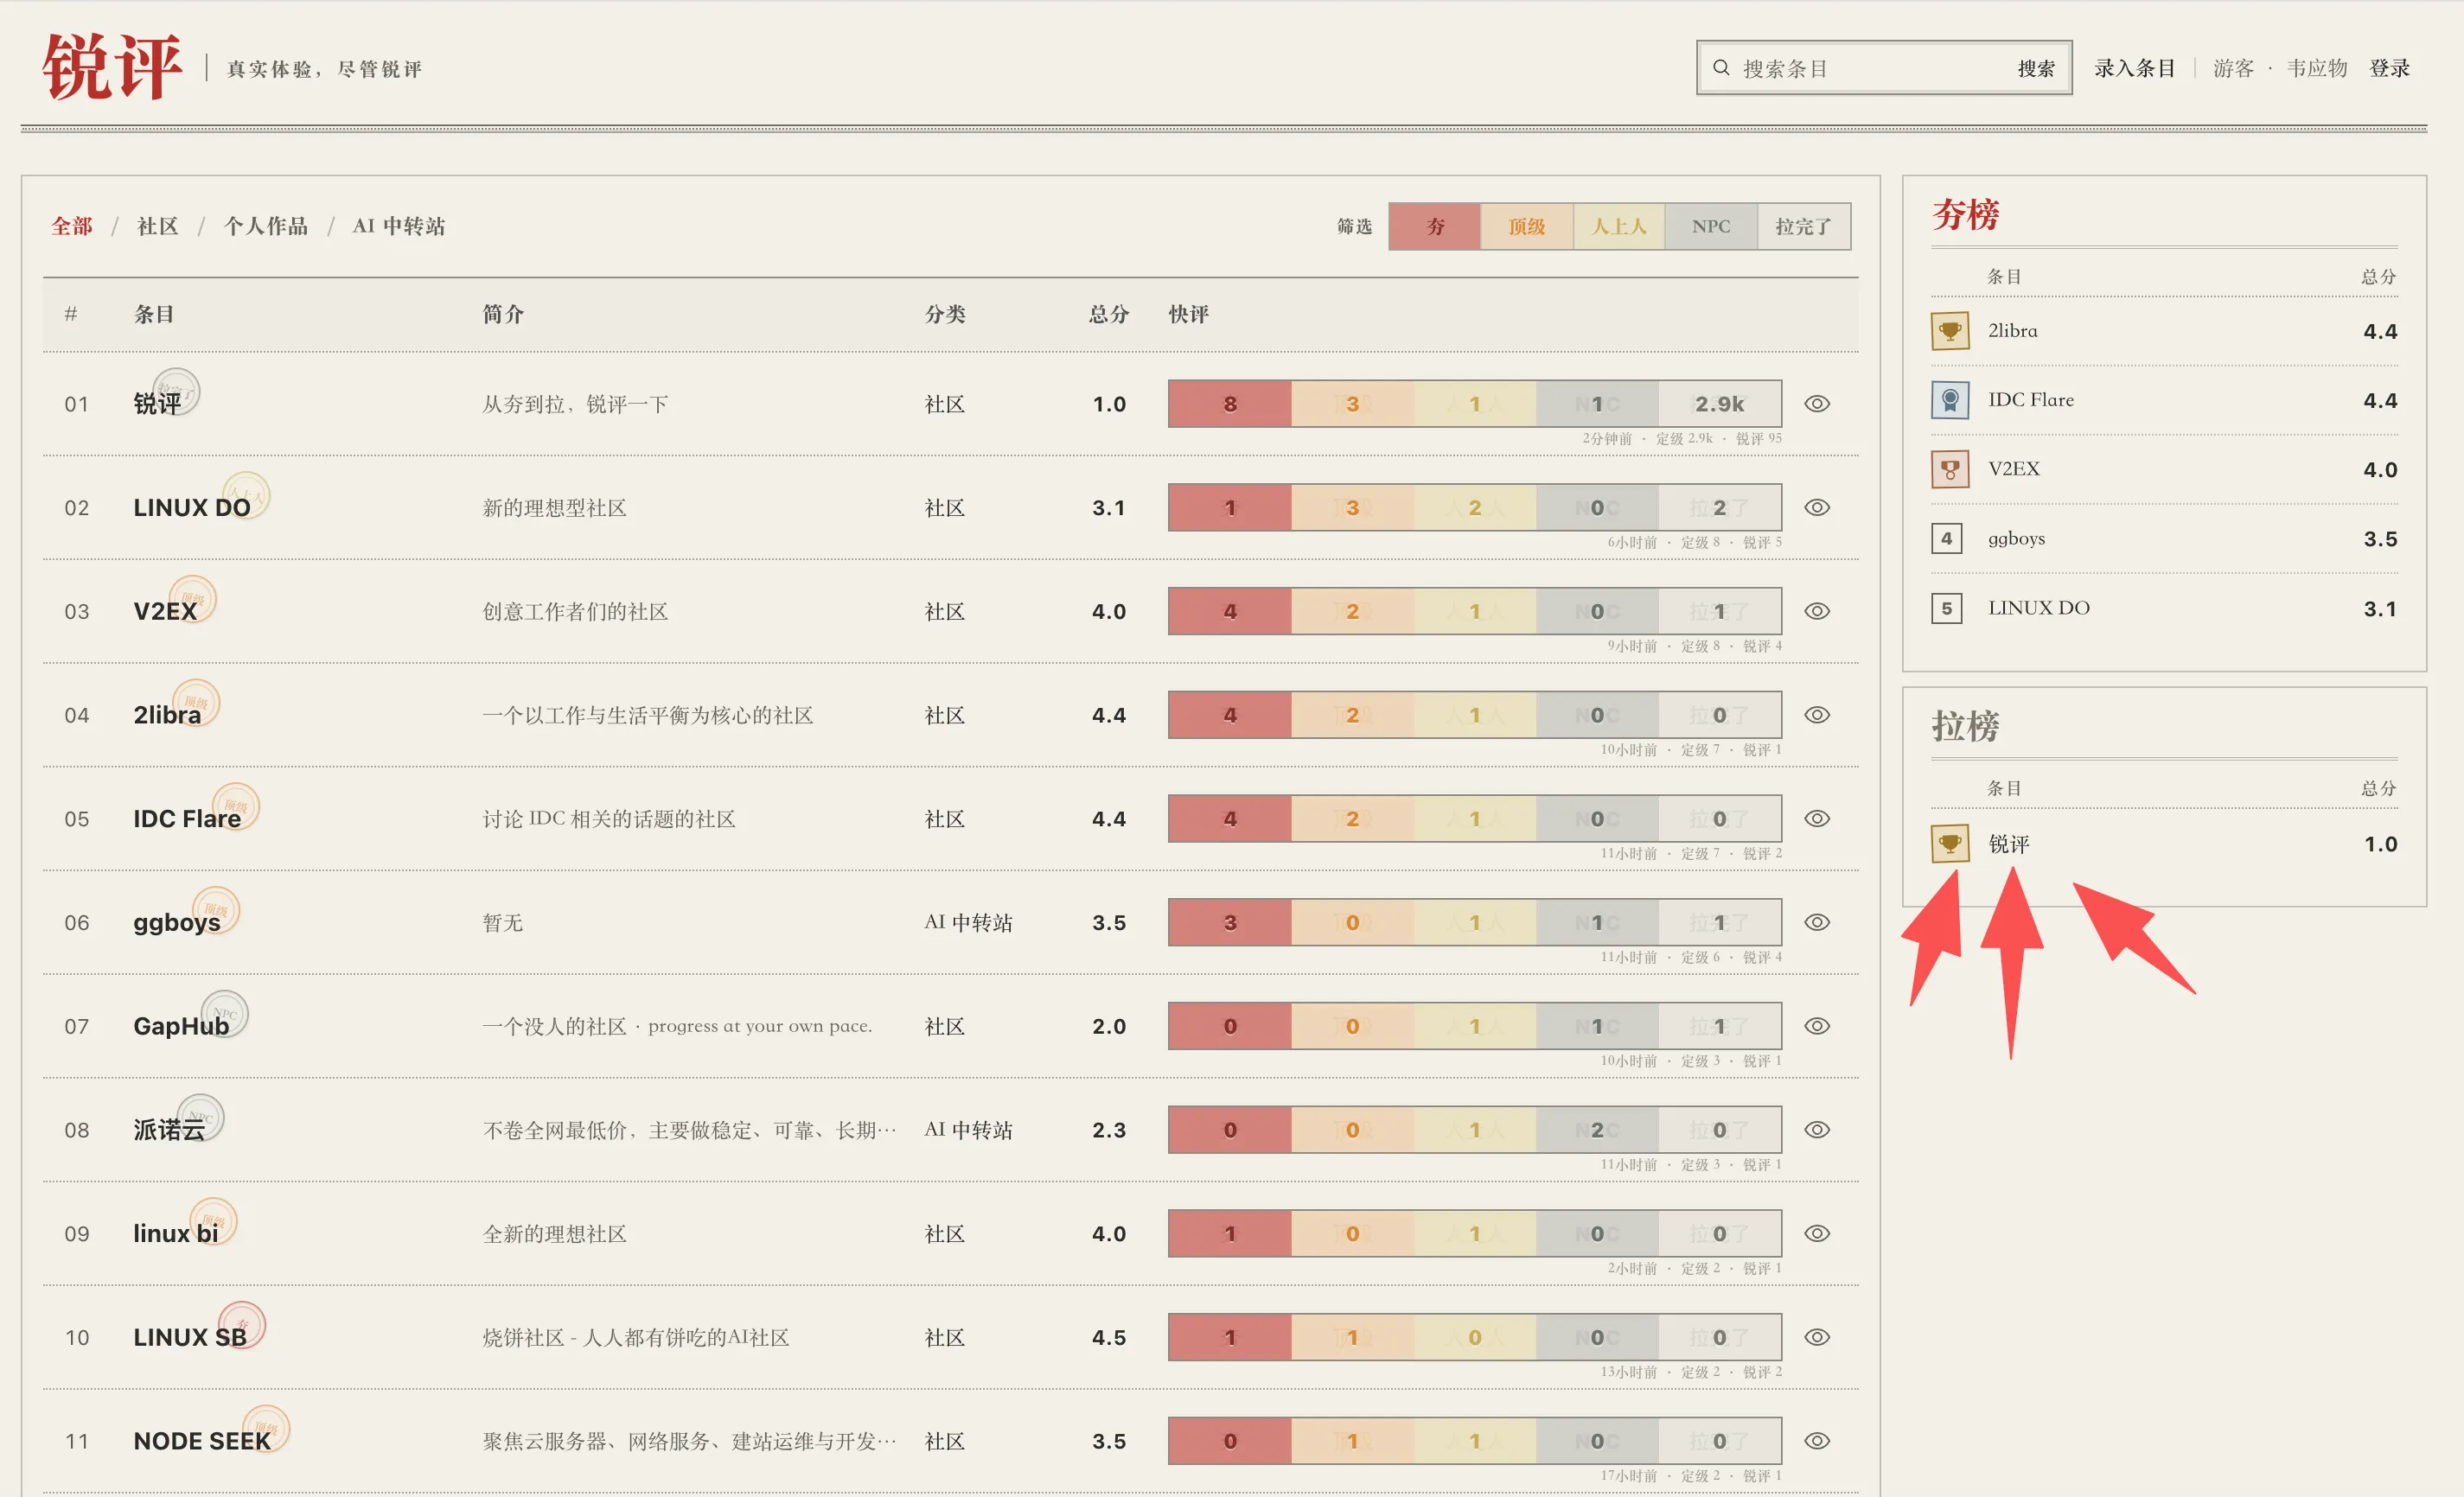The width and height of the screenshot is (2464, 1497).
Task: Toggle the eye icon on the ggboys table row
Action: coord(1817,922)
